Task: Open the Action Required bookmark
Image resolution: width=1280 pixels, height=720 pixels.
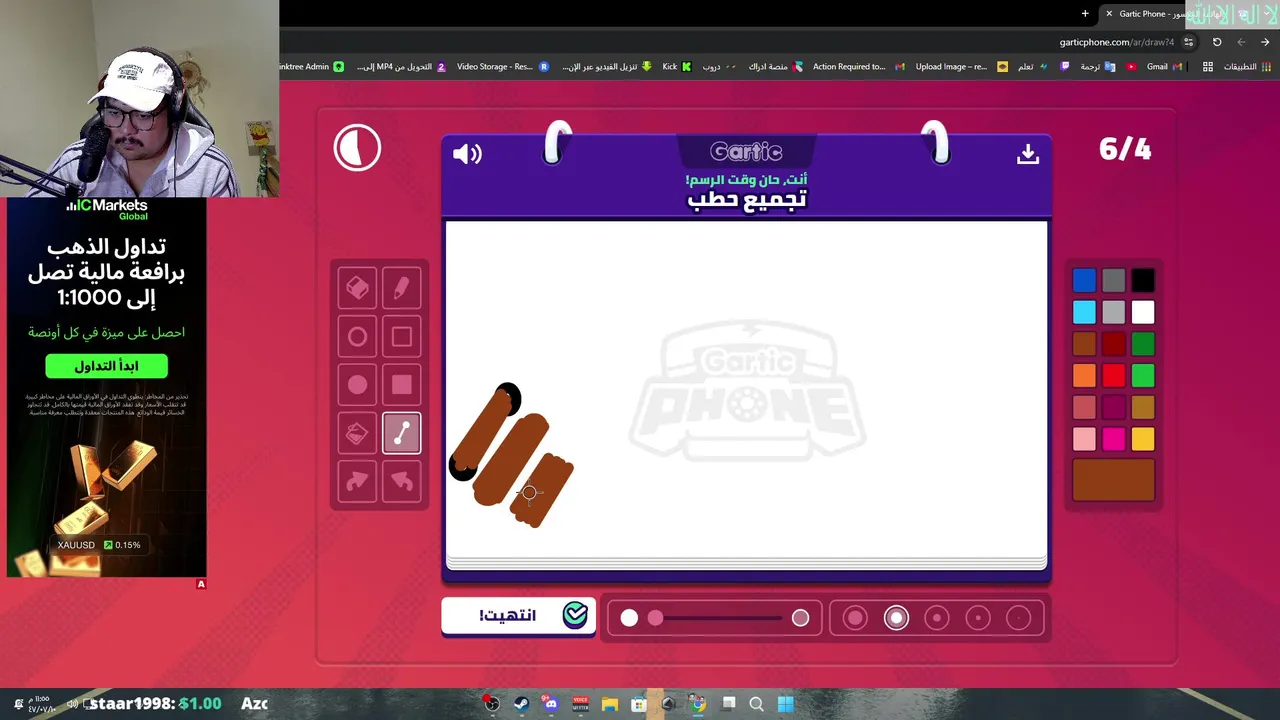Action: coord(858,67)
